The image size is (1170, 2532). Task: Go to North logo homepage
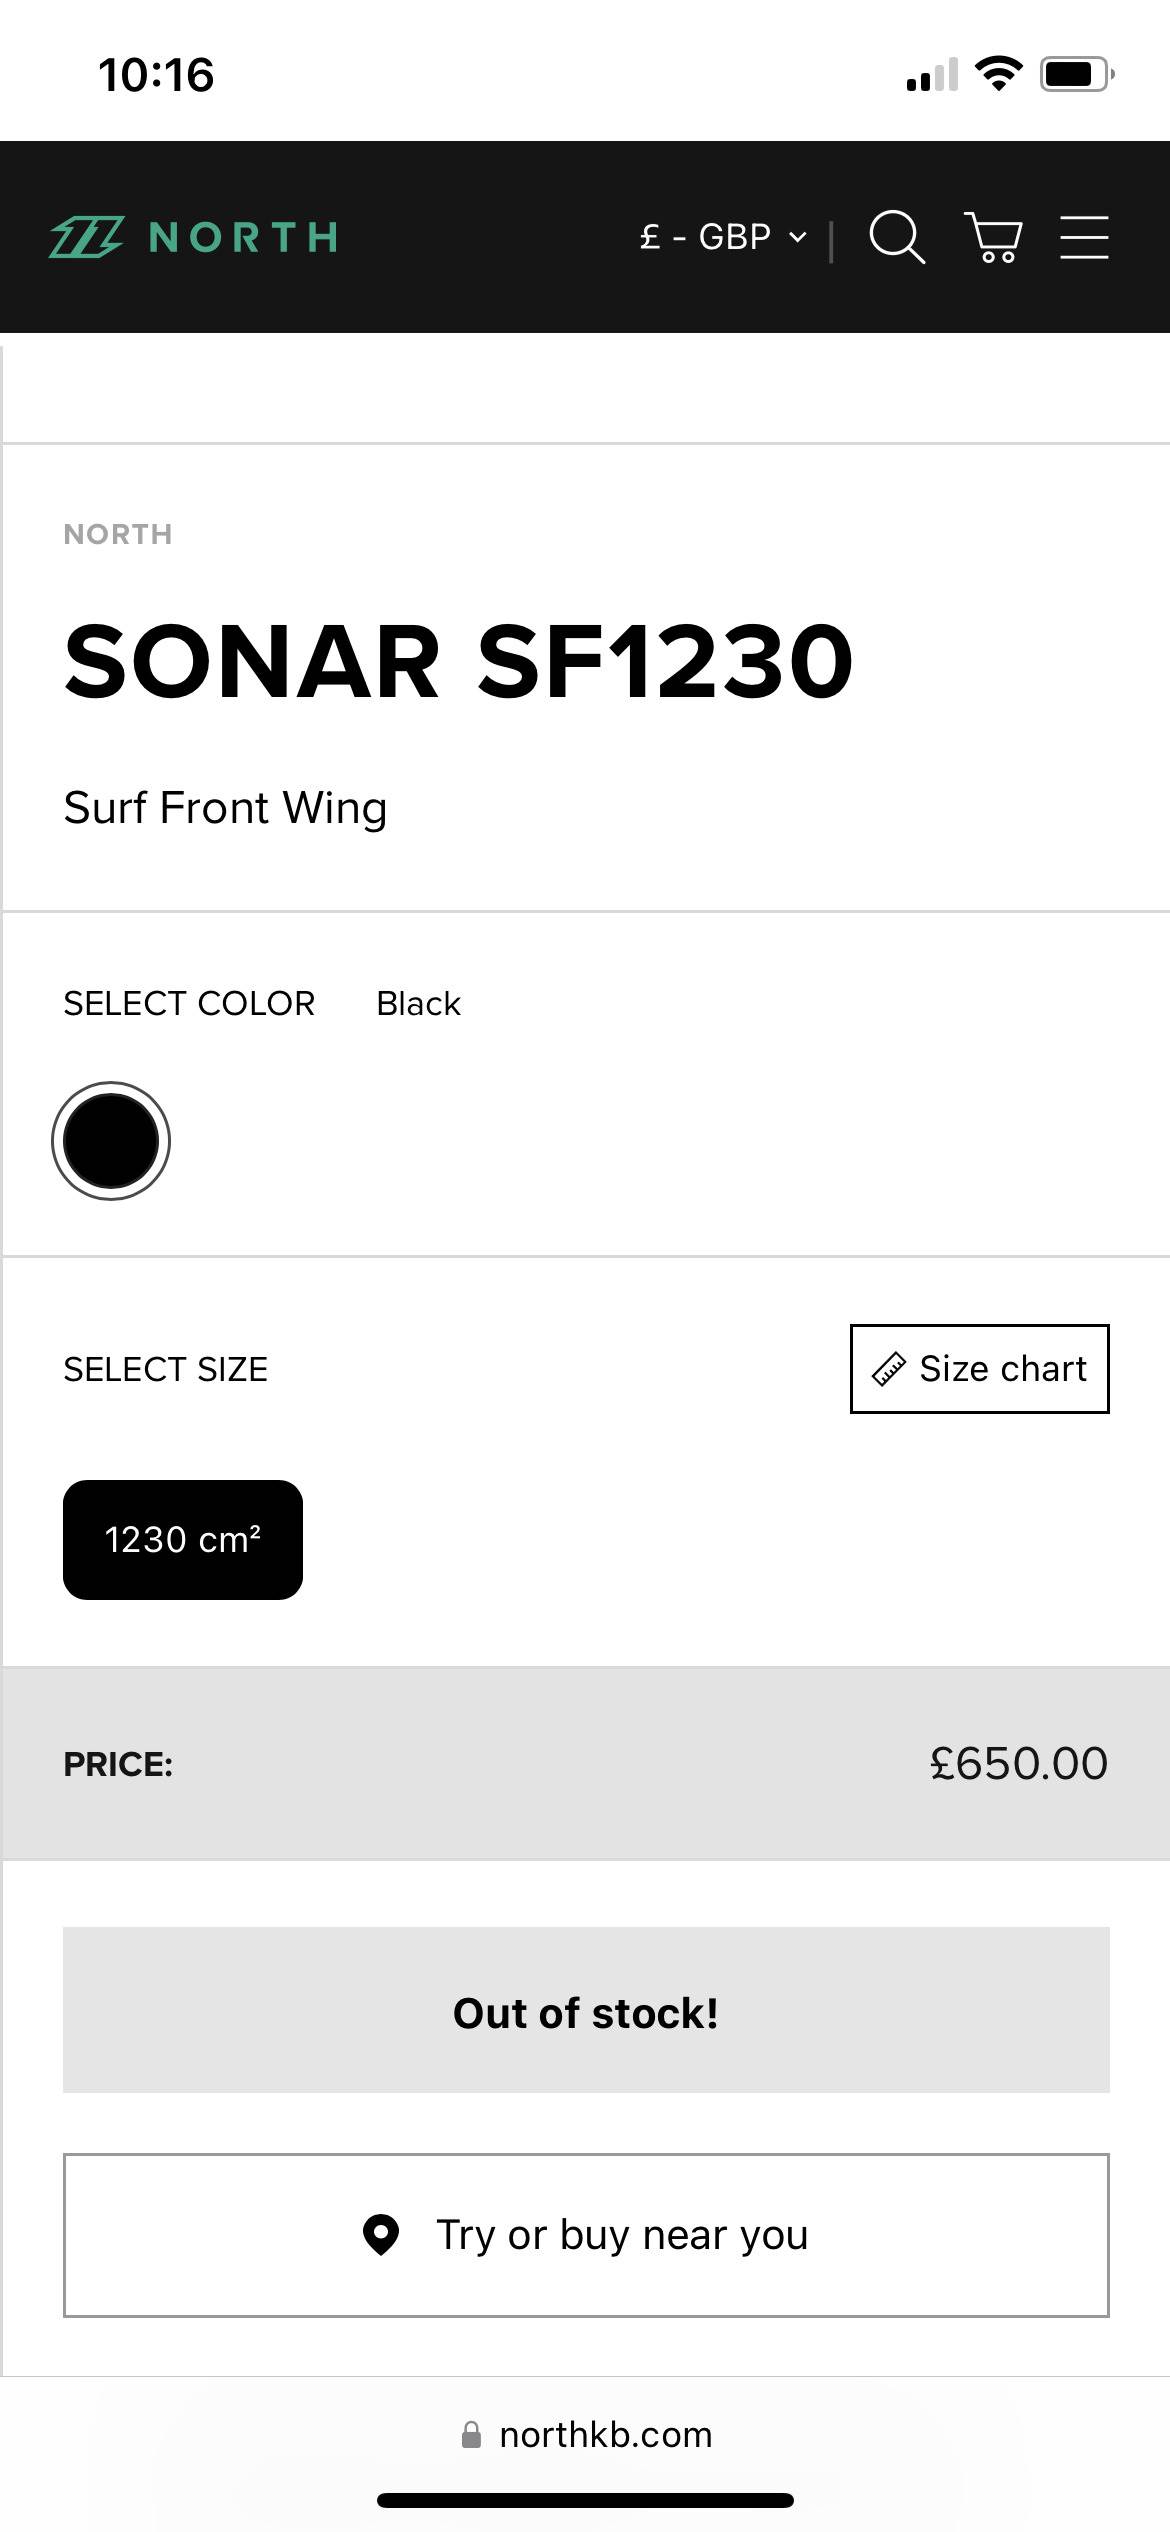point(194,237)
